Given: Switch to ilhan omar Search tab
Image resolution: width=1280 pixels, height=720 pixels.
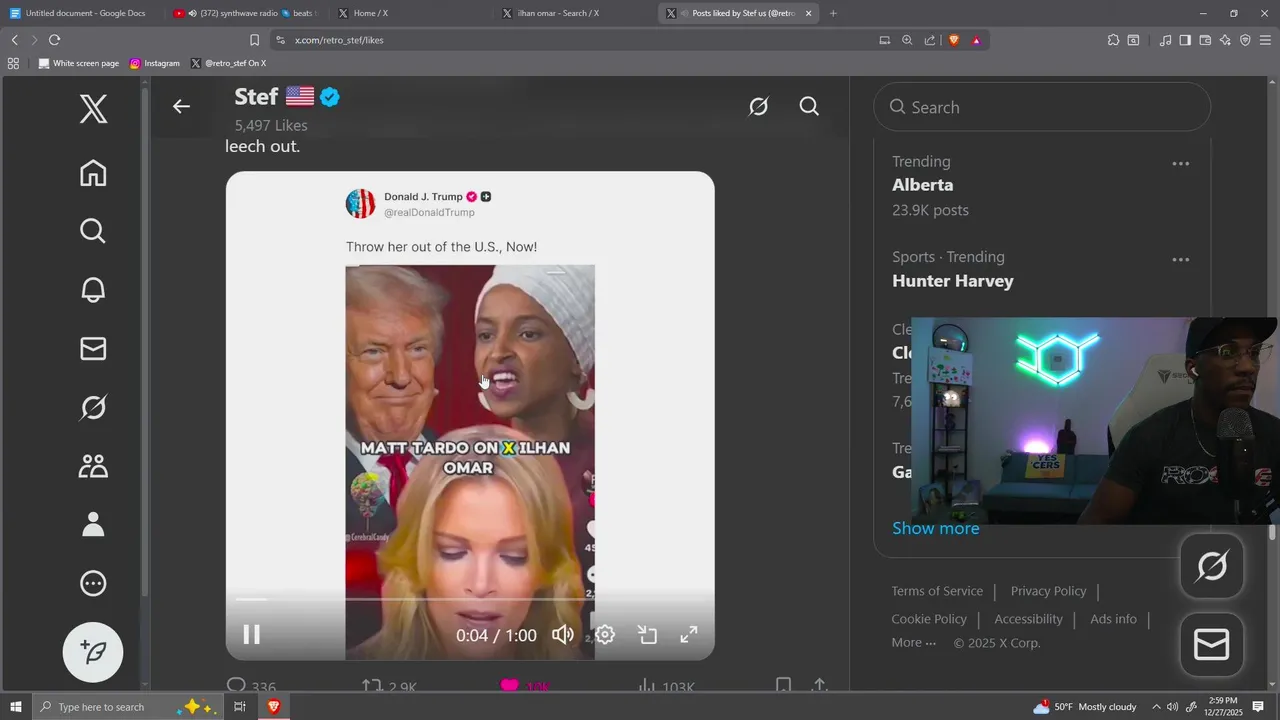Looking at the screenshot, I should [x=573, y=13].
